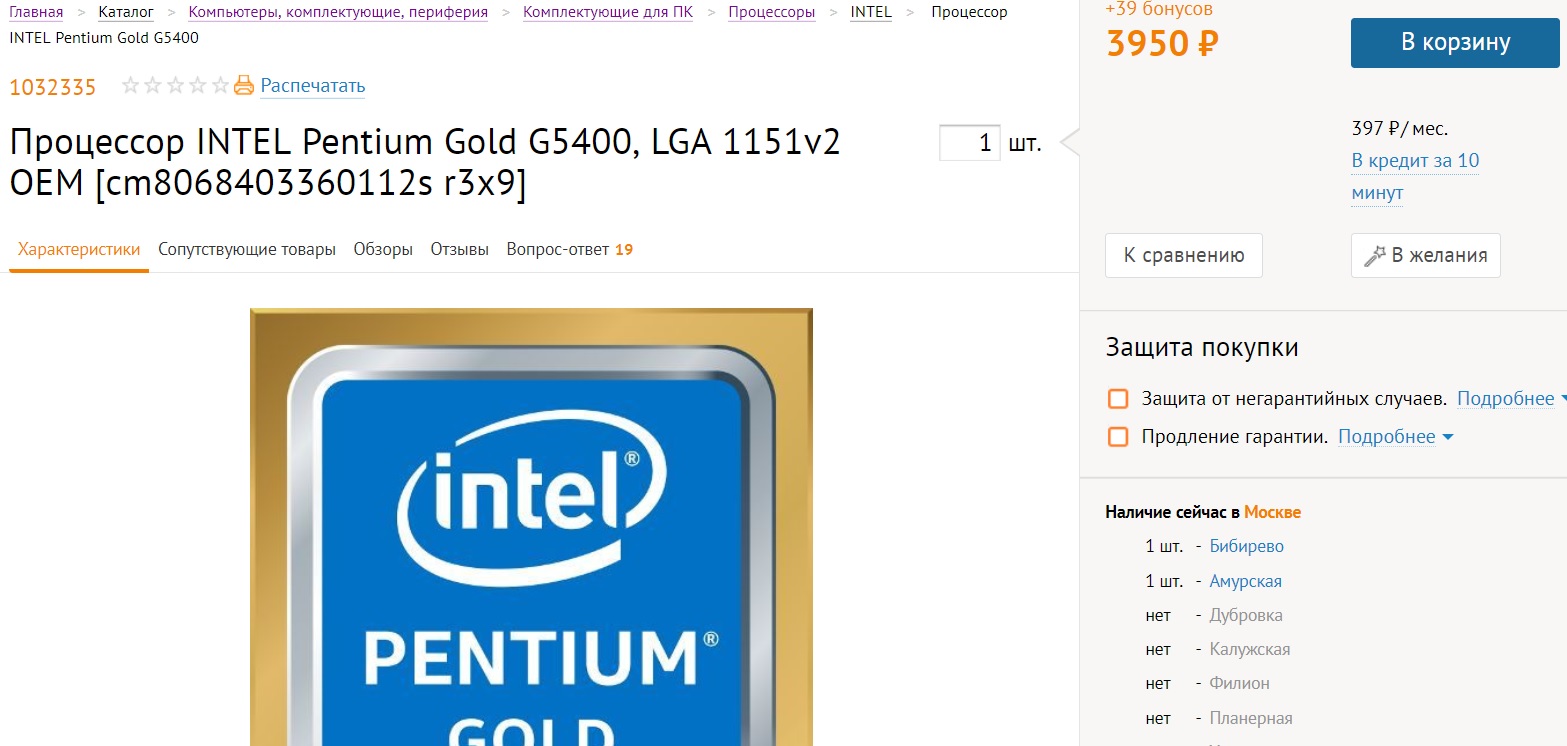Screen dimensions: 1567x746
Task: Open the Вопрос-ответ tab
Action: click(569, 249)
